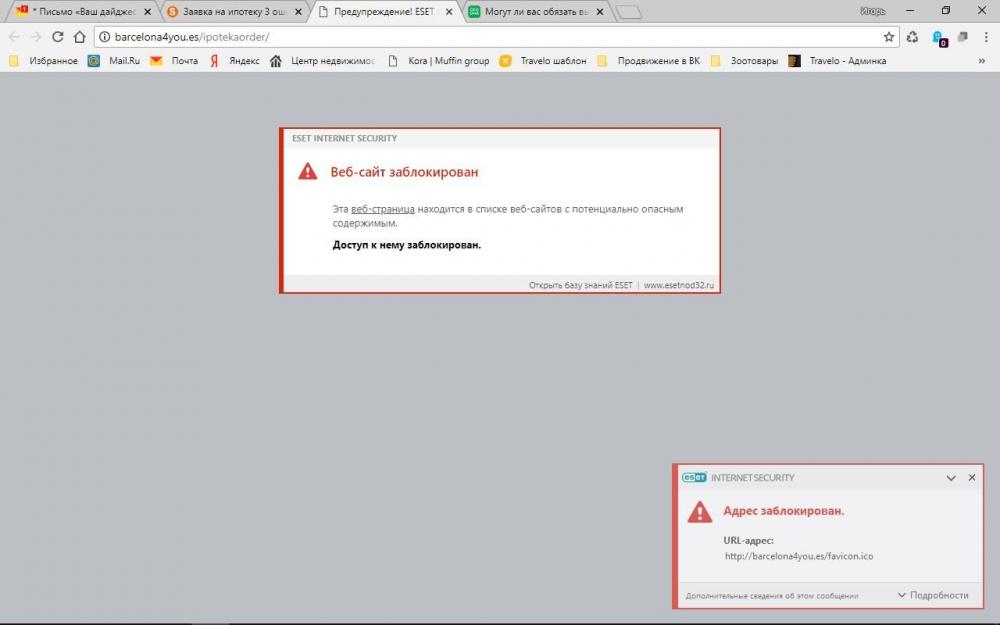Open the Зоотовары bookmarks folder
1000x625 pixels.
(x=744, y=61)
